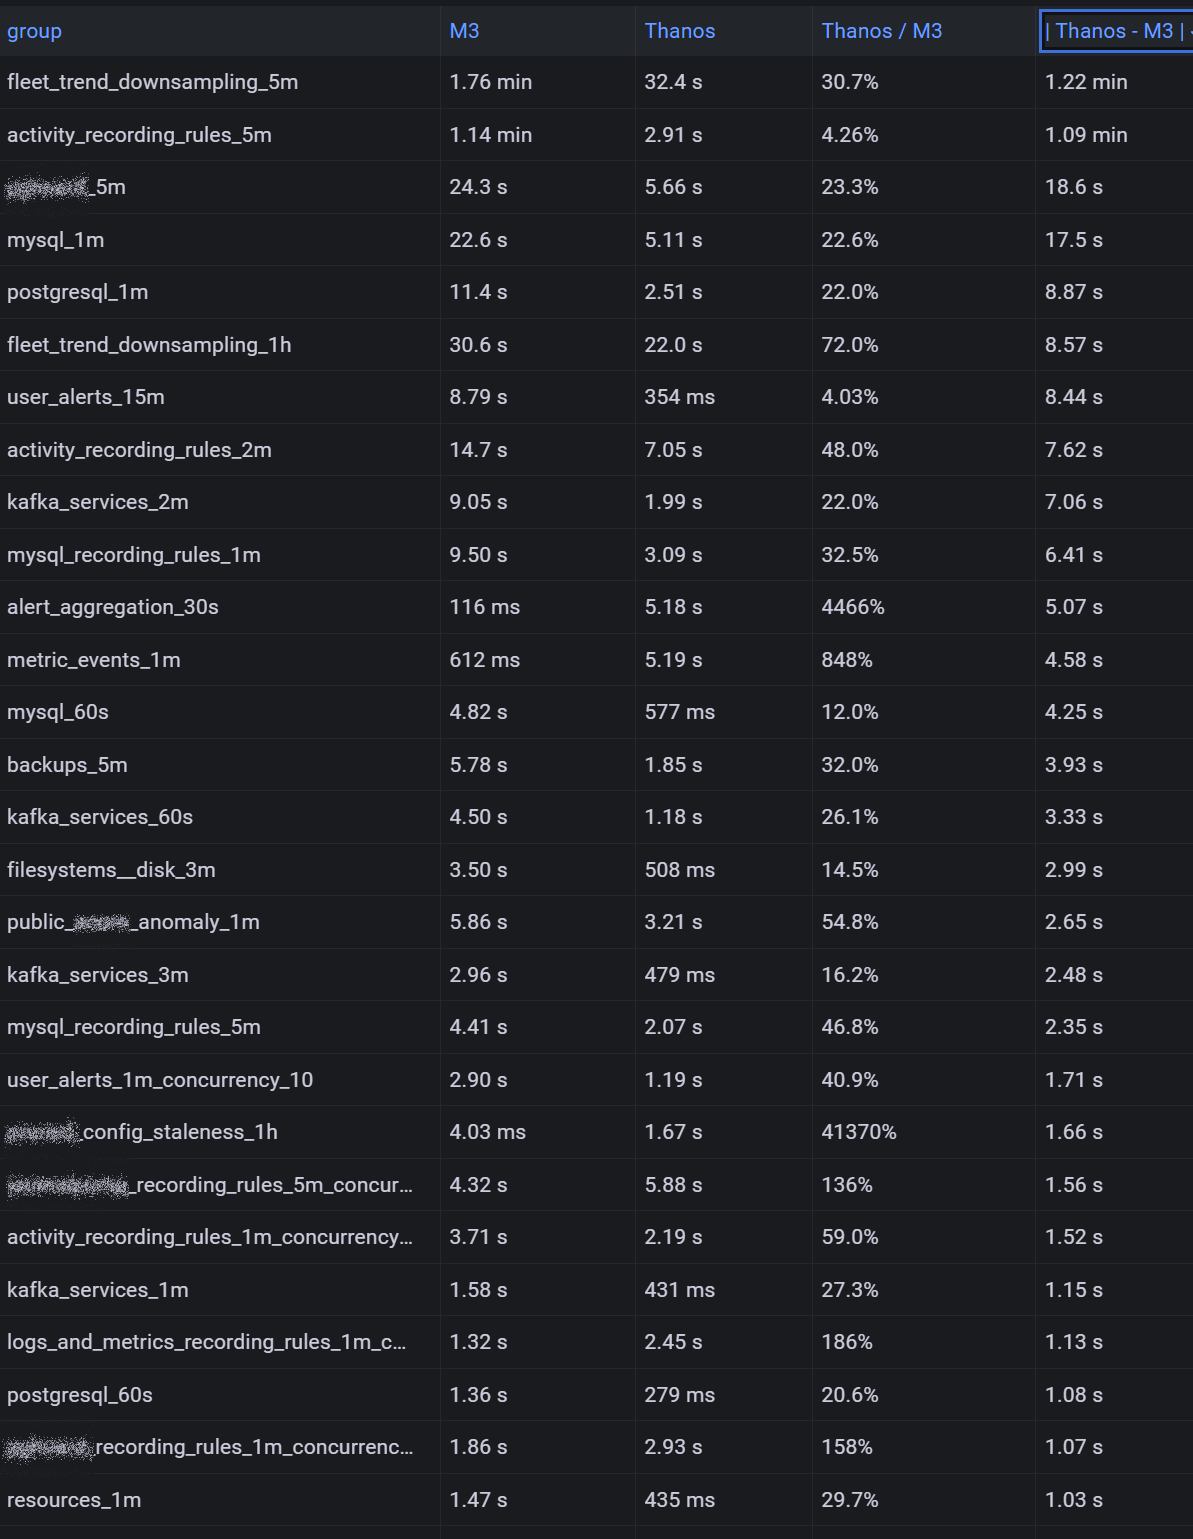Select the mysql_1m group cell
The width and height of the screenshot is (1193, 1539).
click(x=55, y=240)
